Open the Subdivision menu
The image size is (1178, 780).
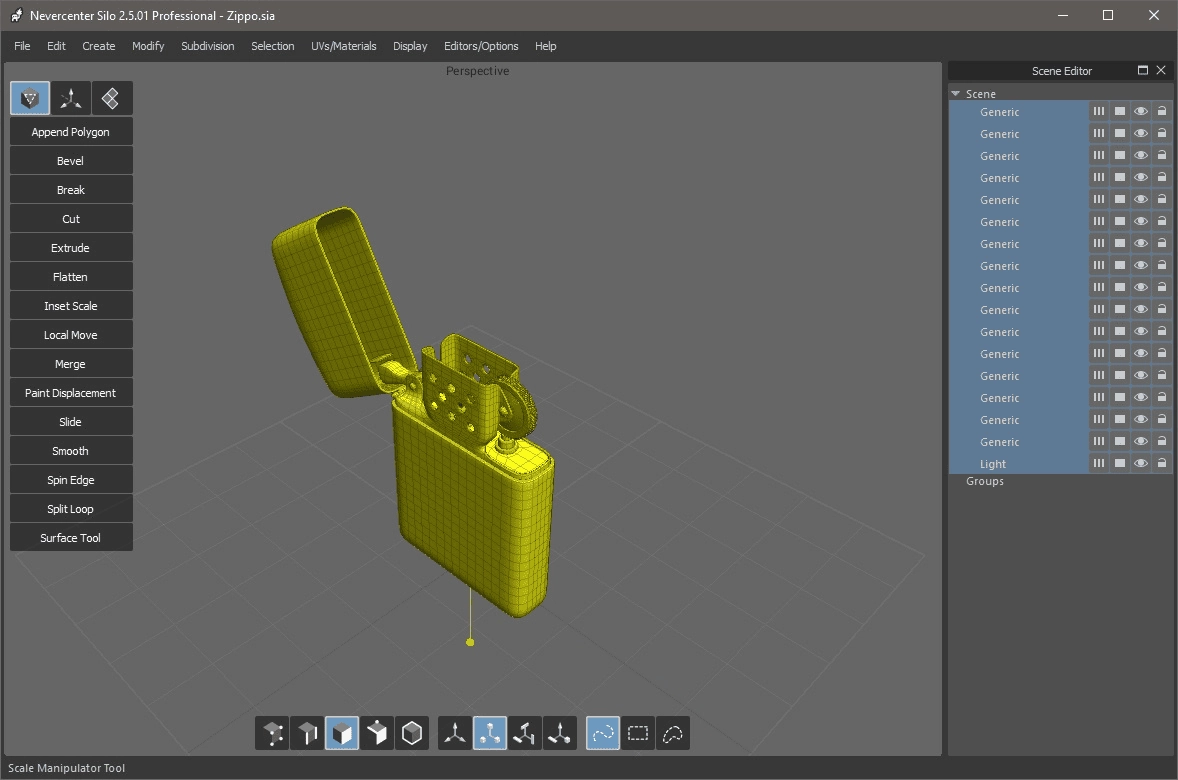tap(207, 46)
